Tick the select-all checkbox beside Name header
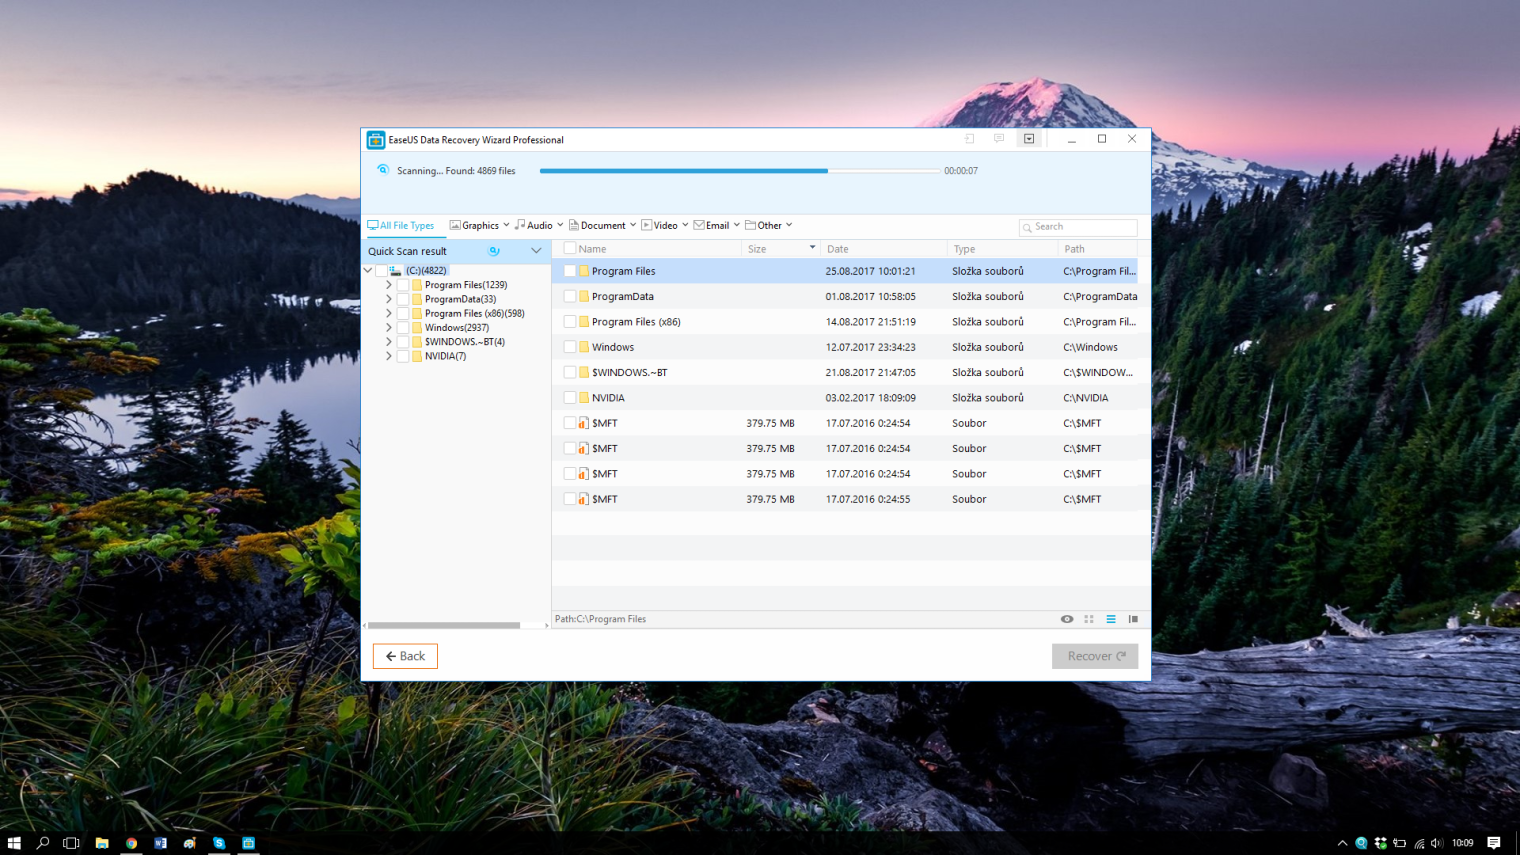The width and height of the screenshot is (1520, 855). coord(570,249)
